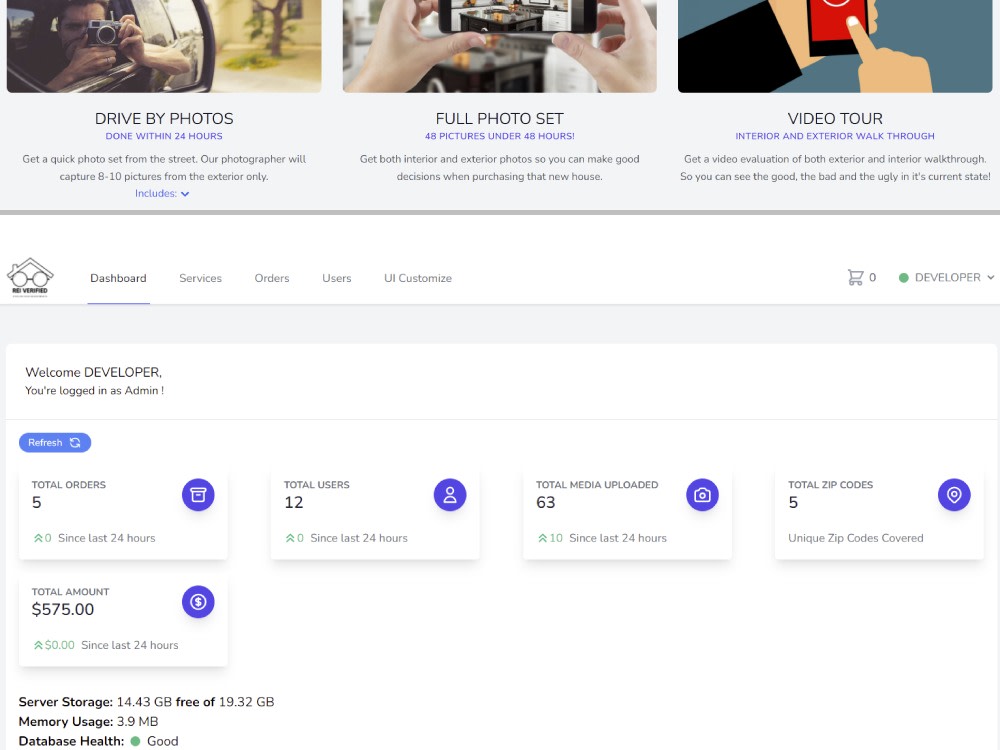Click the VIDEO TOUR heading
The width and height of the screenshot is (1000, 750).
[835, 119]
